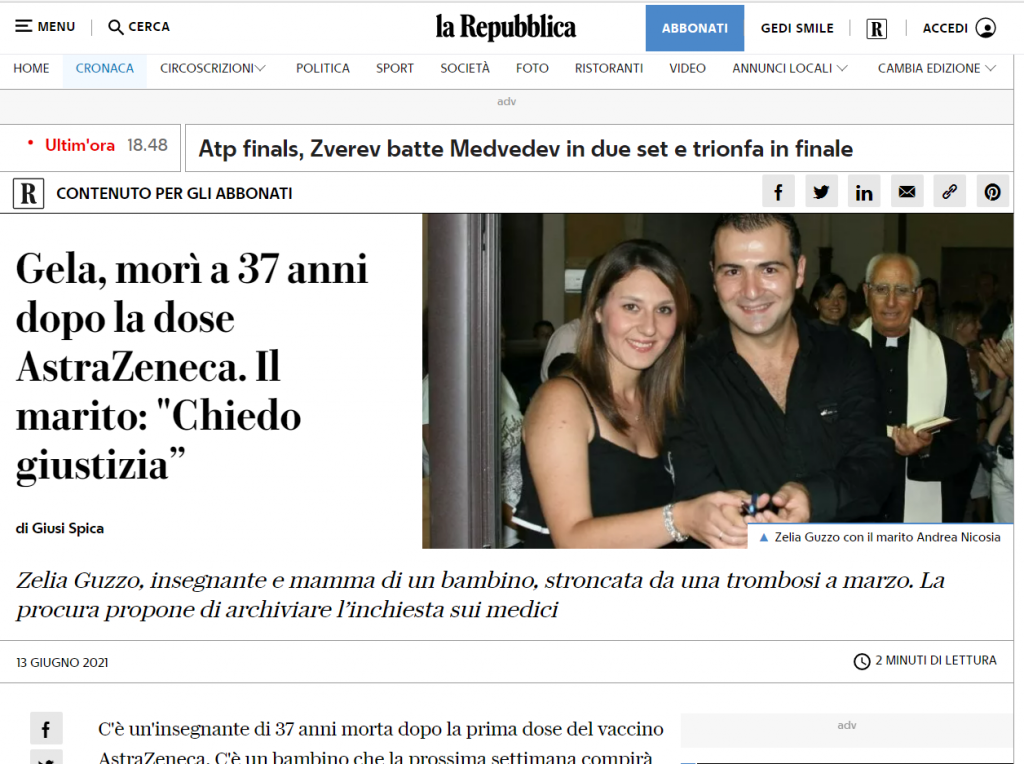The height and width of the screenshot is (764, 1024).
Task: Click the ACCEDI user profile icon
Action: point(985,28)
